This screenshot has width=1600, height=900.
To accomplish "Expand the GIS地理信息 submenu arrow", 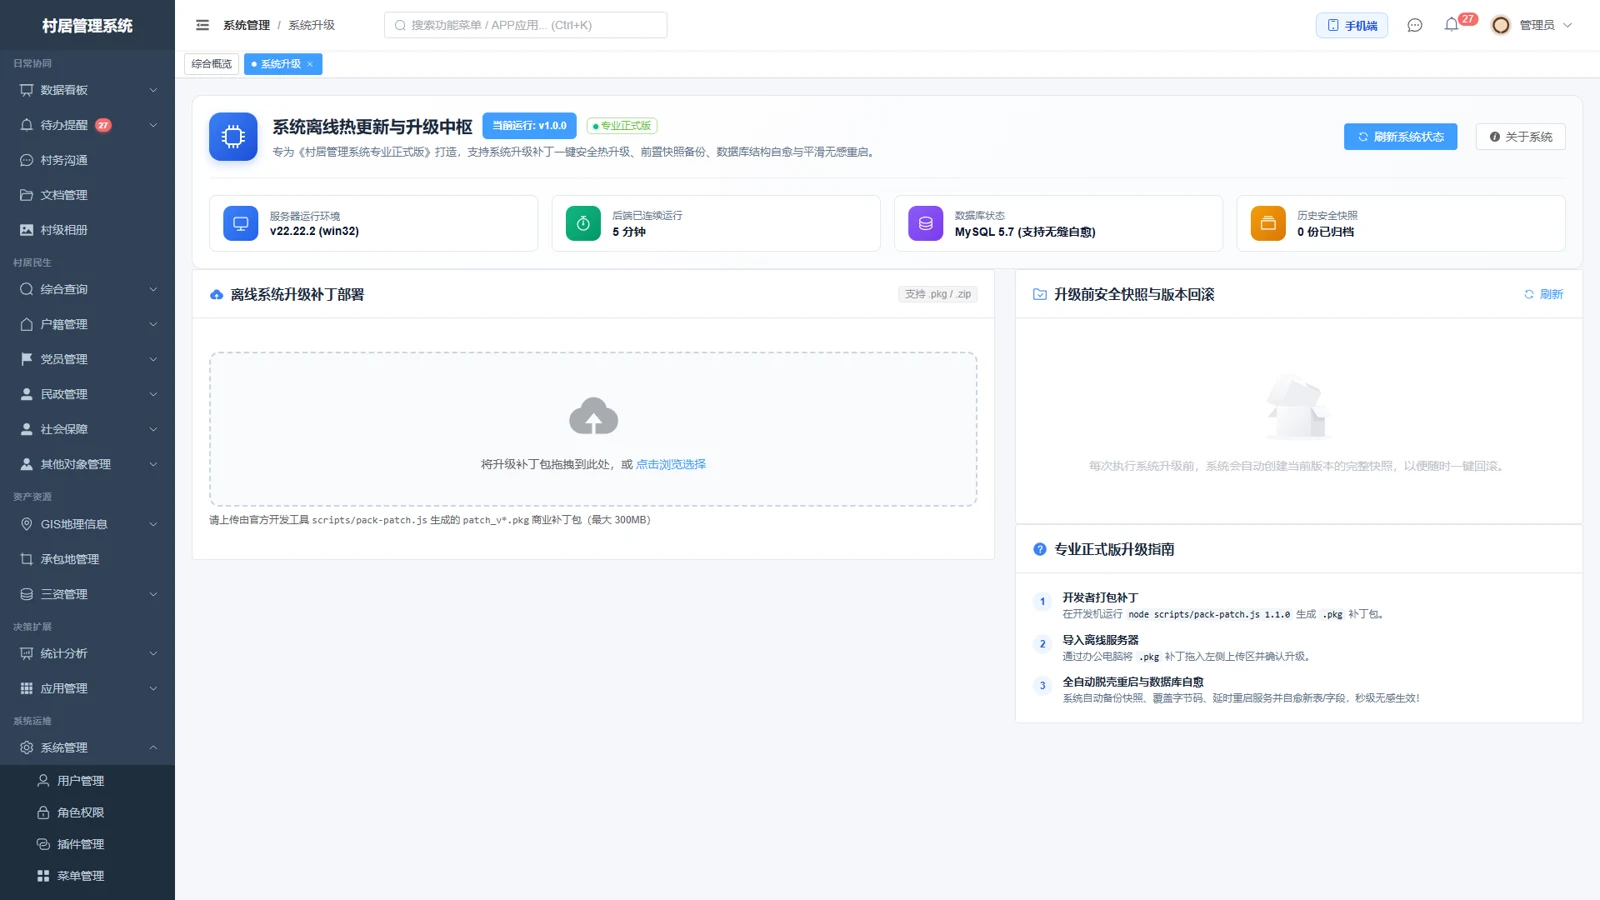I will click(153, 524).
